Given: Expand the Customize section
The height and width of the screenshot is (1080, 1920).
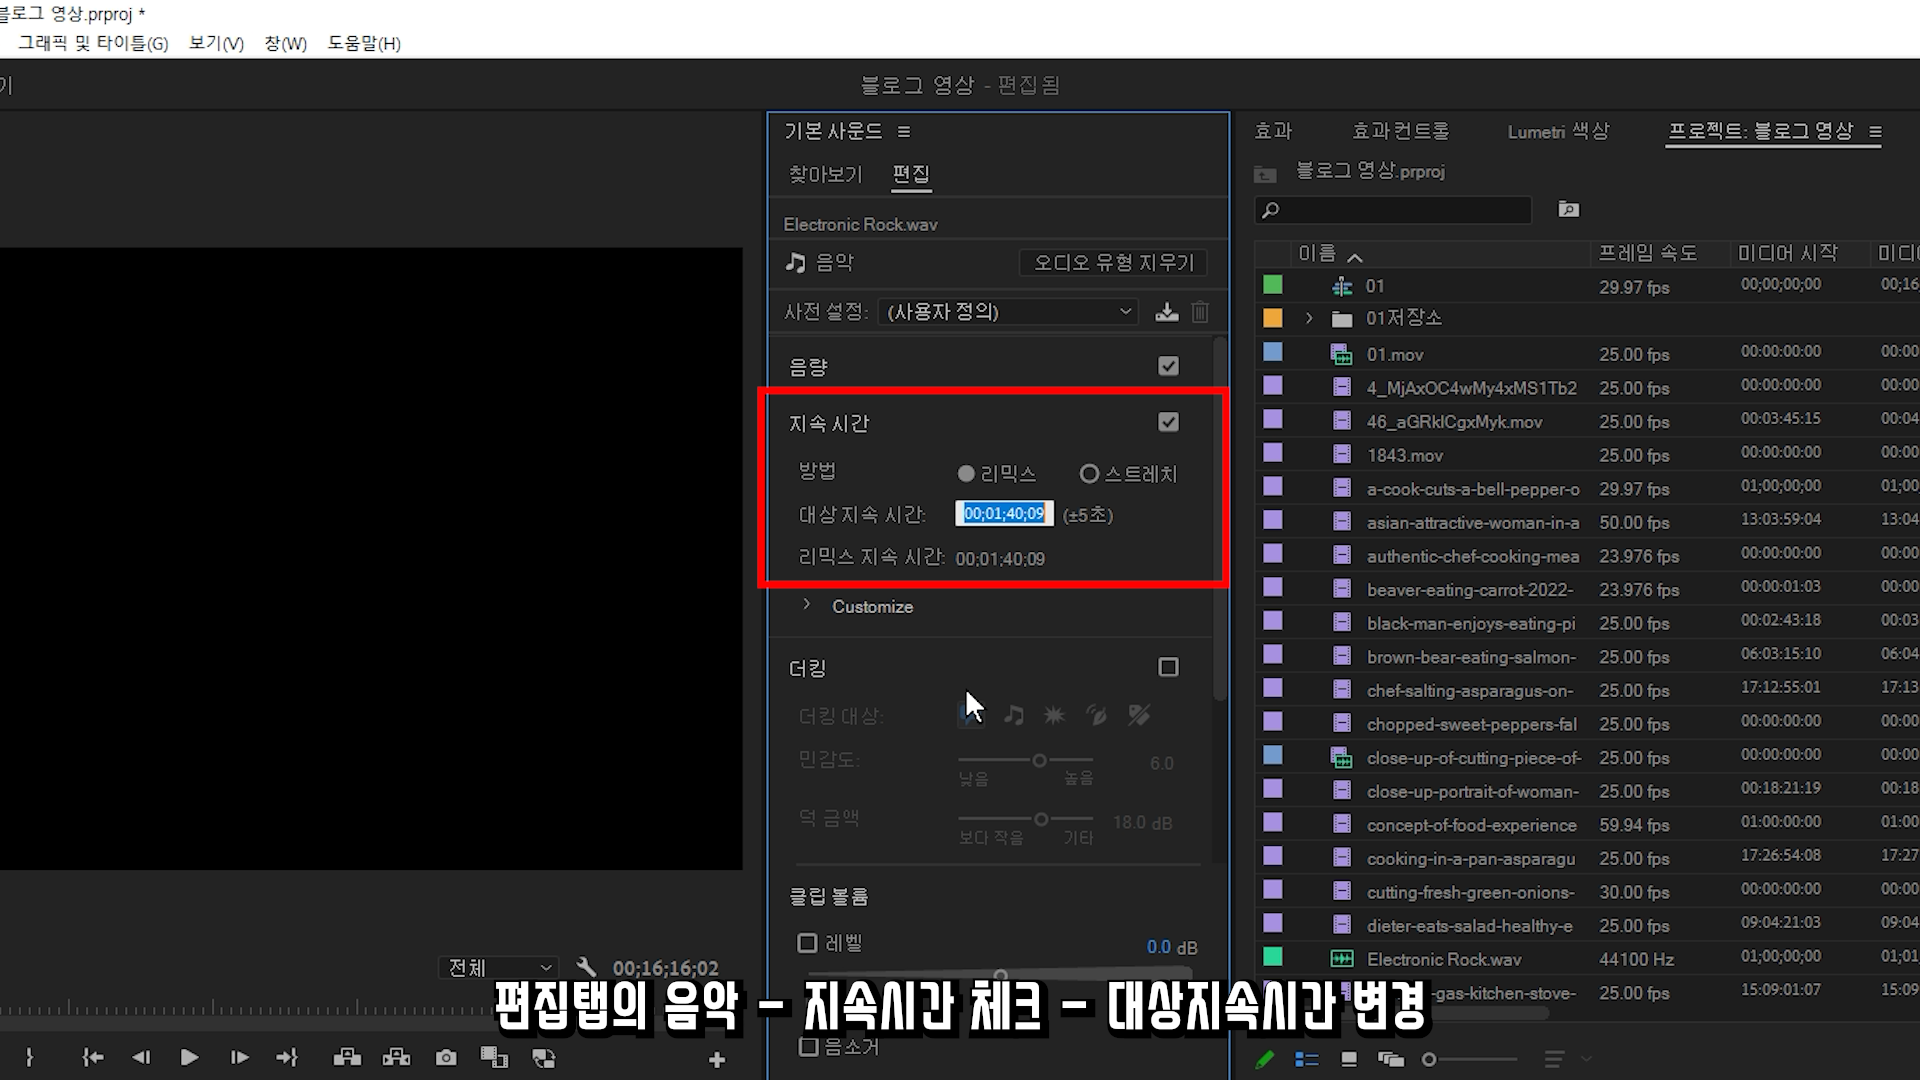Looking at the screenshot, I should (x=807, y=605).
